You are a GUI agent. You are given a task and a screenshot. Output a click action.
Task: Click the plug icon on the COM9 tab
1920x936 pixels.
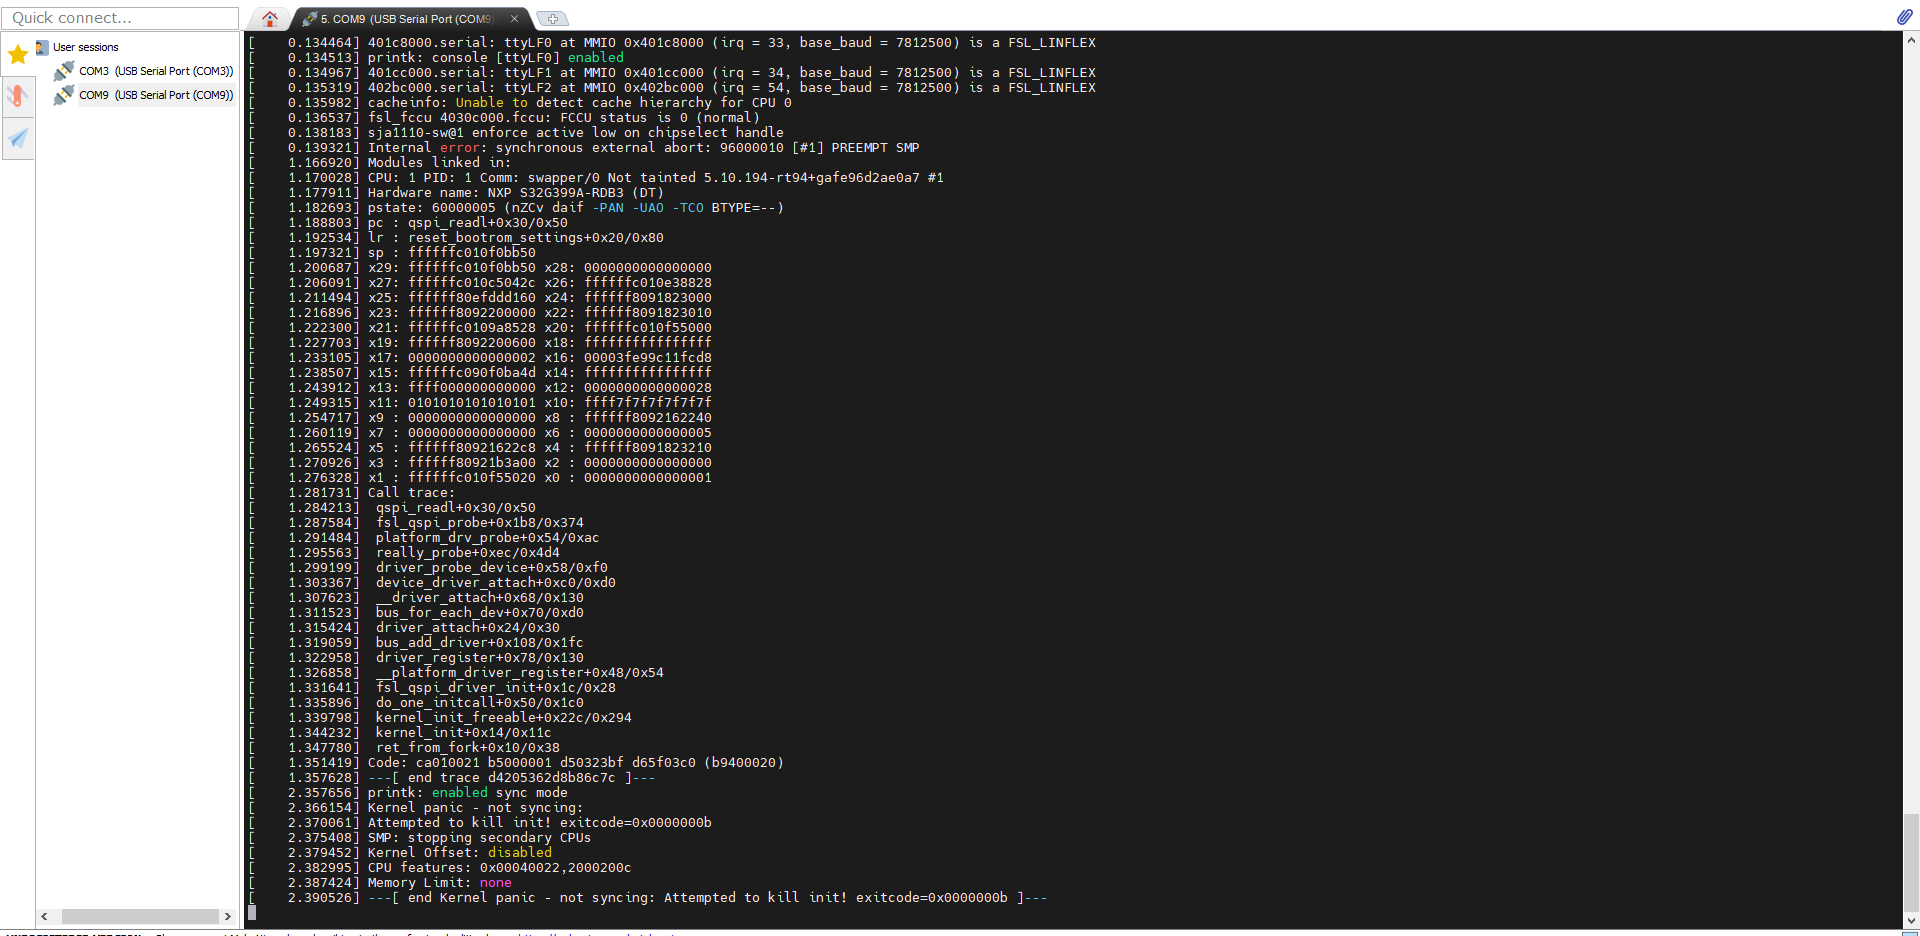(x=311, y=18)
